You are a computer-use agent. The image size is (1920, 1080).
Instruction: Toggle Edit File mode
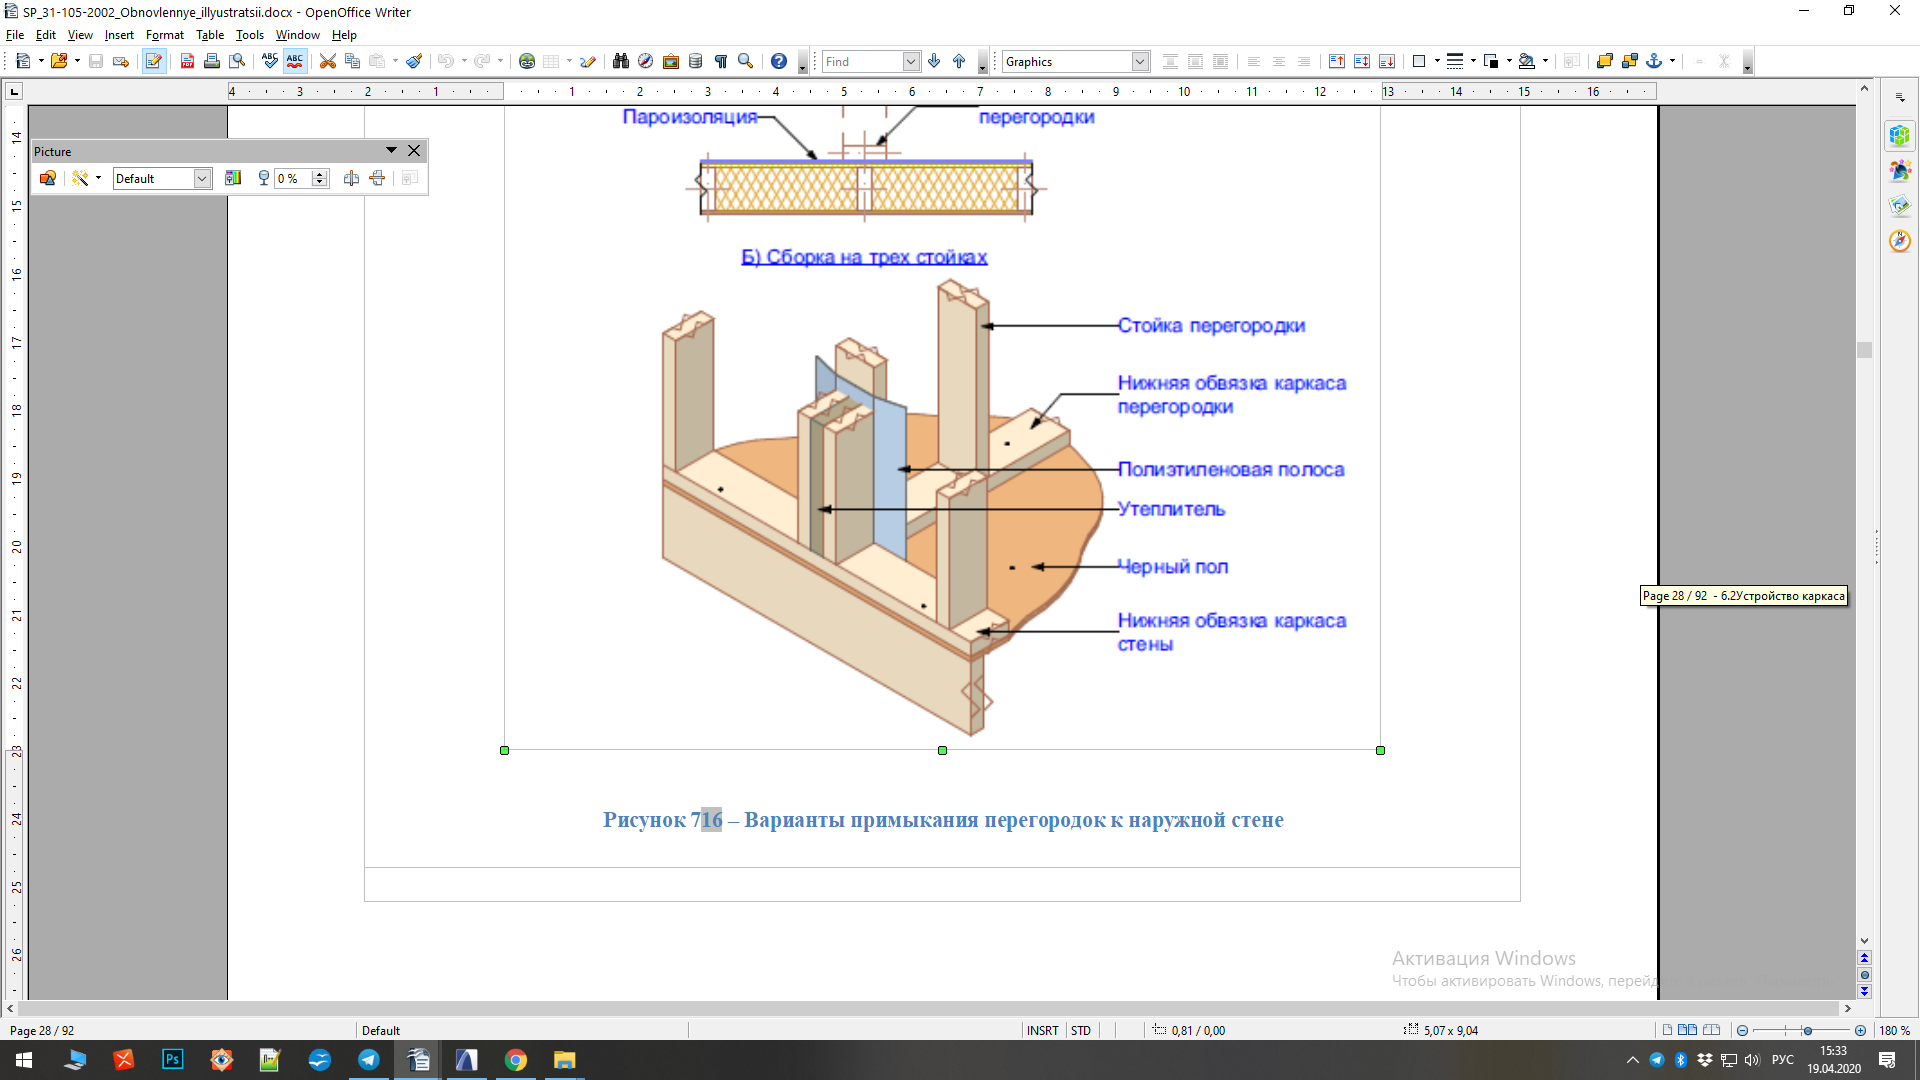[154, 61]
